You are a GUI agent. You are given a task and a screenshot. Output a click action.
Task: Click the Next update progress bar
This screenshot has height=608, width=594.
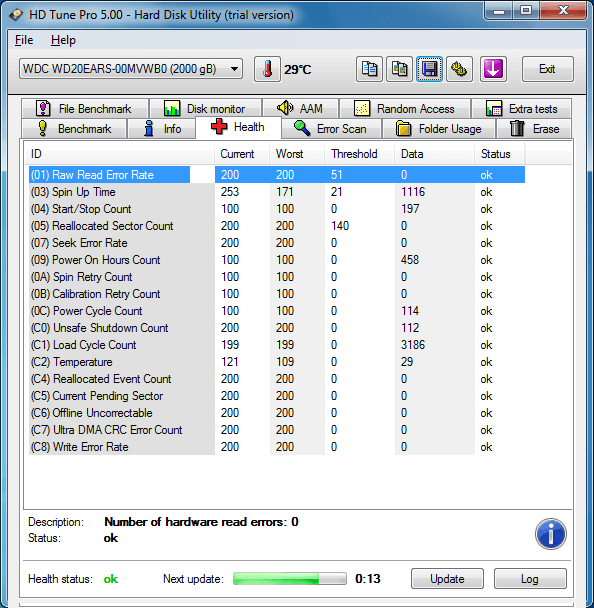pyautogui.click(x=290, y=579)
